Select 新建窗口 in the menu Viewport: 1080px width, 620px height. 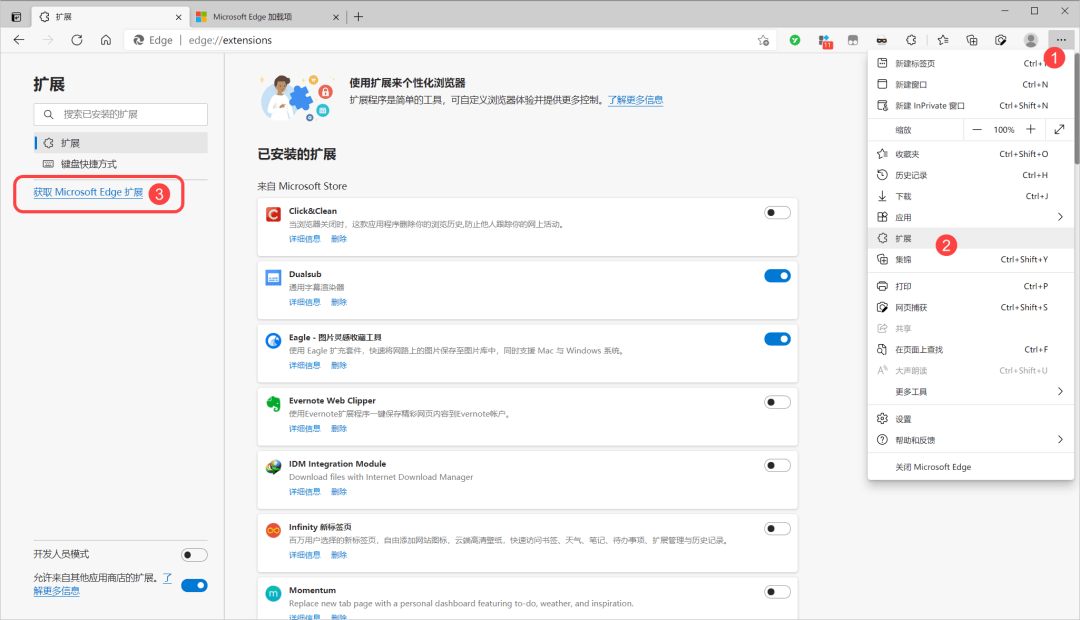coord(970,84)
